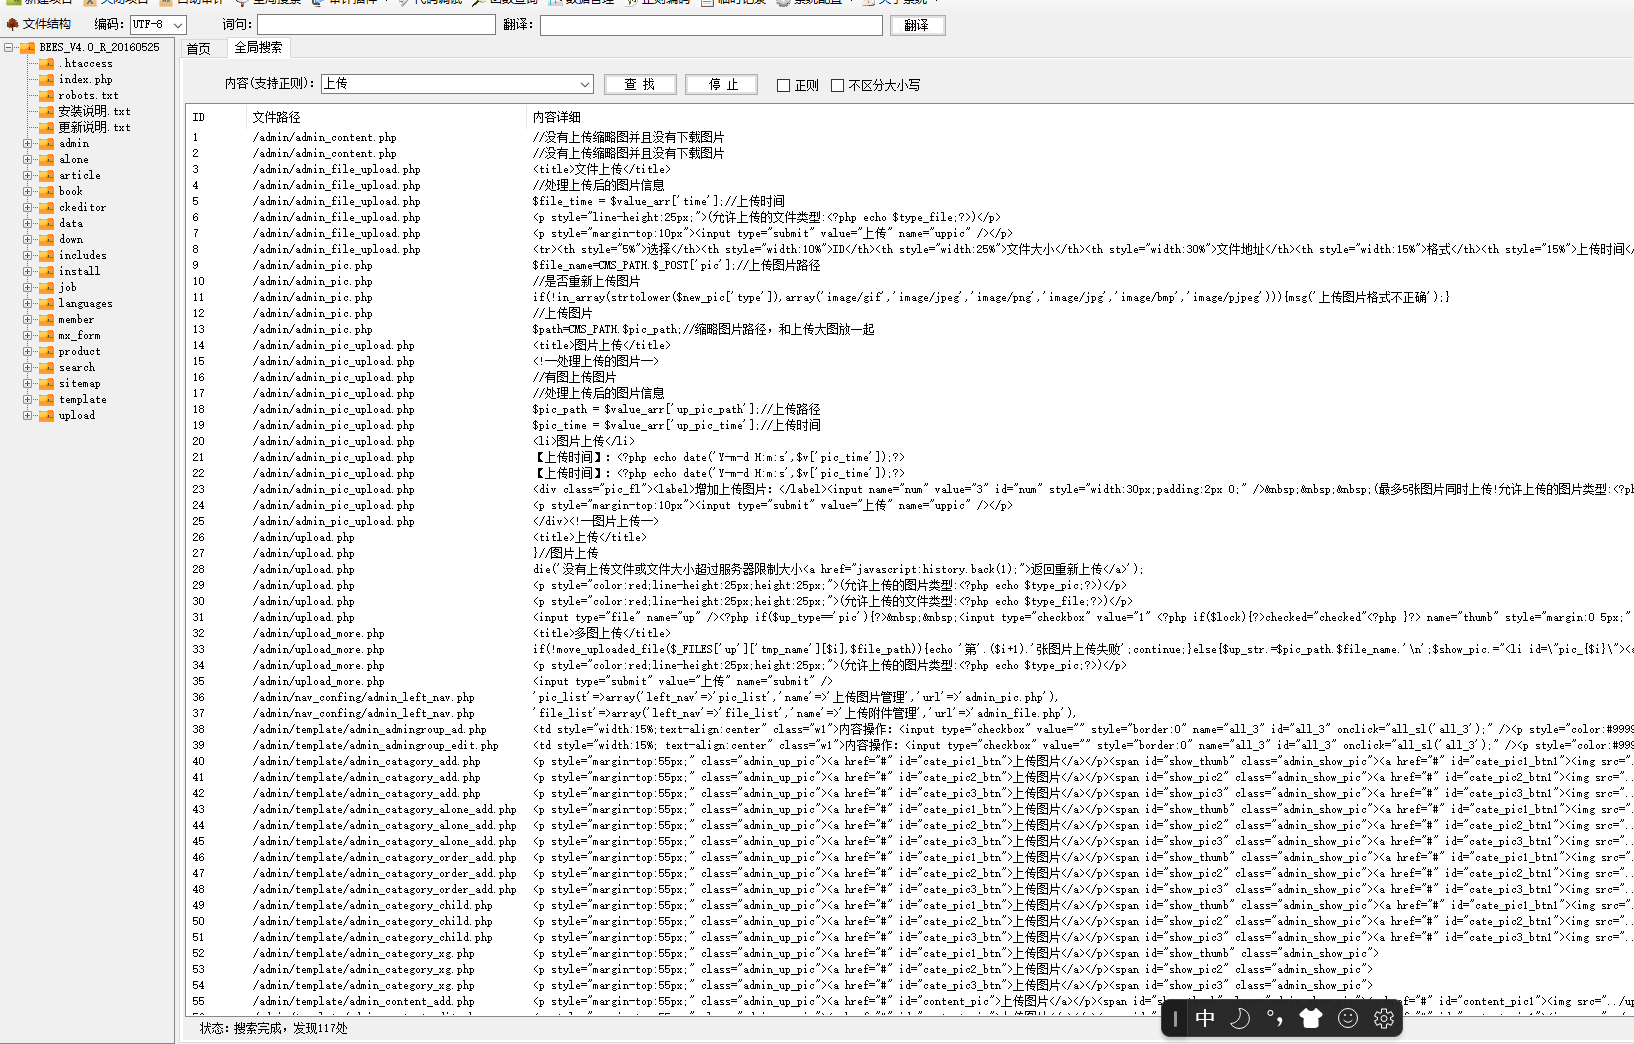The width and height of the screenshot is (1634, 1044).
Task: Open the encoding dropdown showing UTF-8
Action: (x=157, y=25)
